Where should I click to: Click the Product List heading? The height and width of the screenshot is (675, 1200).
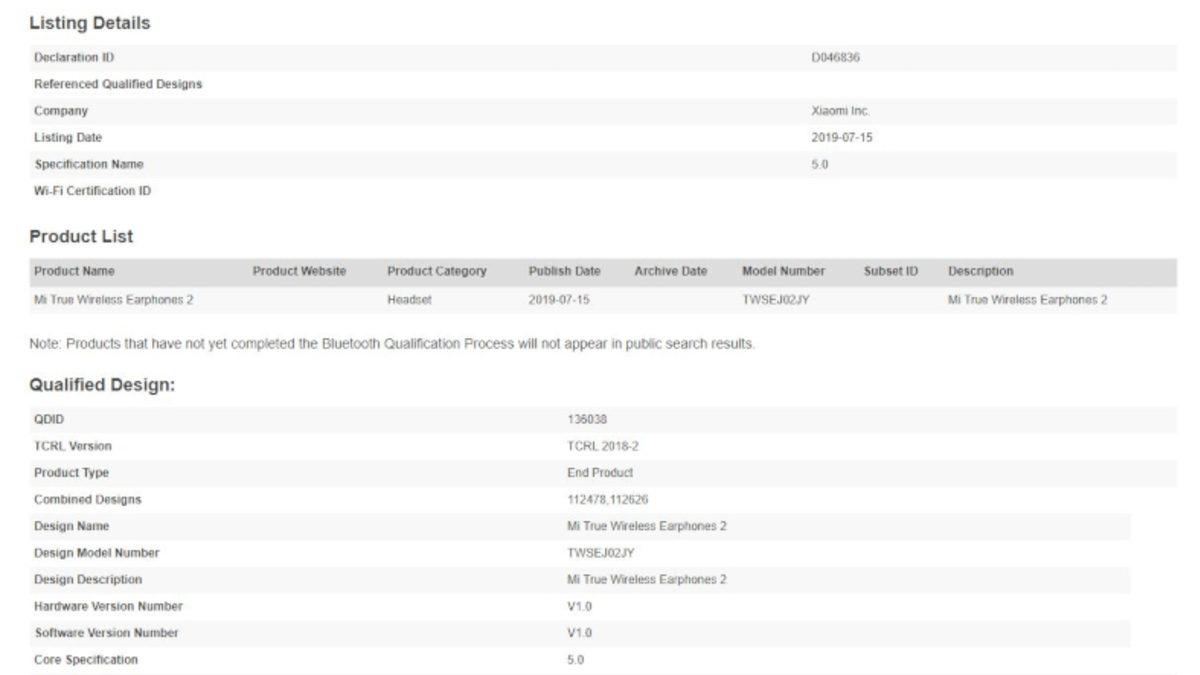(81, 237)
